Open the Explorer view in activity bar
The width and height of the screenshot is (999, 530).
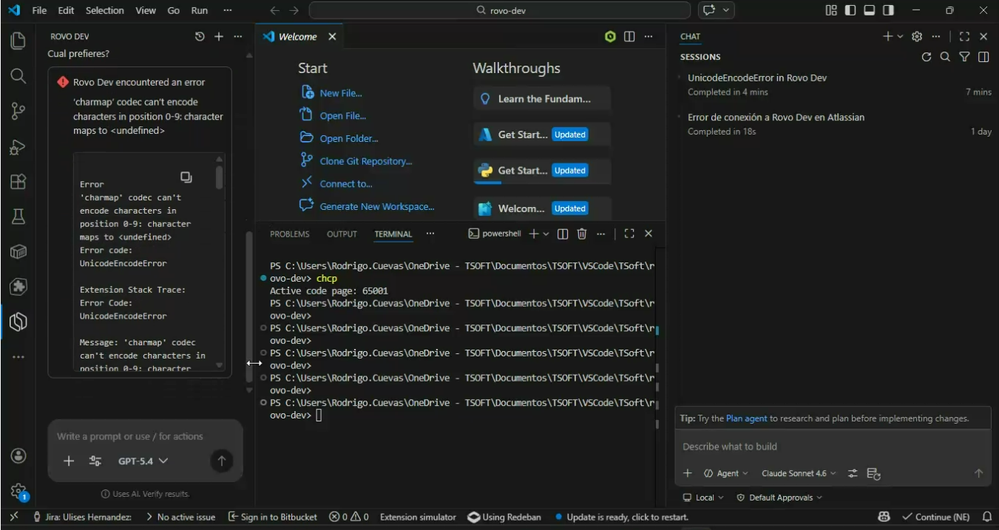click(x=18, y=41)
